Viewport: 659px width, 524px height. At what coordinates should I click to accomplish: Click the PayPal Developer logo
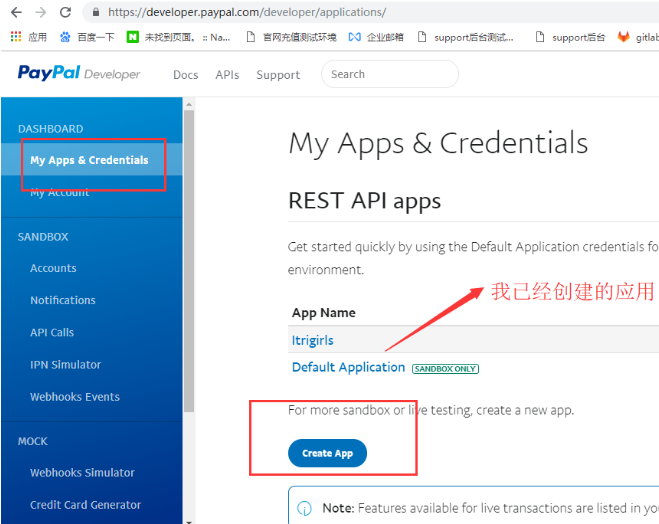pos(79,73)
